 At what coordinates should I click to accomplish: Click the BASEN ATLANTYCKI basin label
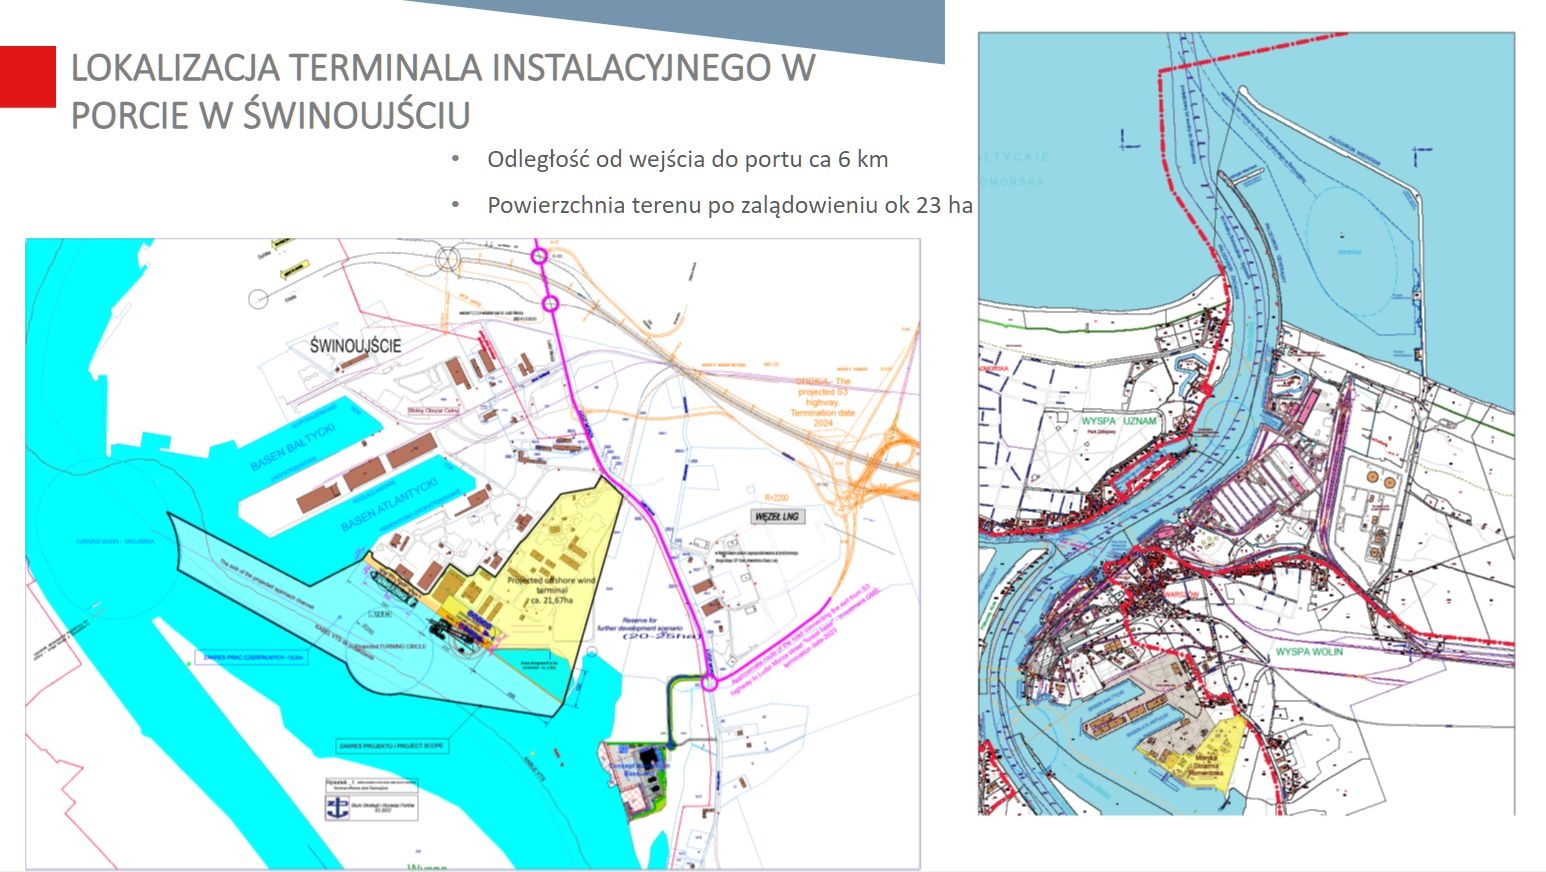pyautogui.click(x=389, y=505)
